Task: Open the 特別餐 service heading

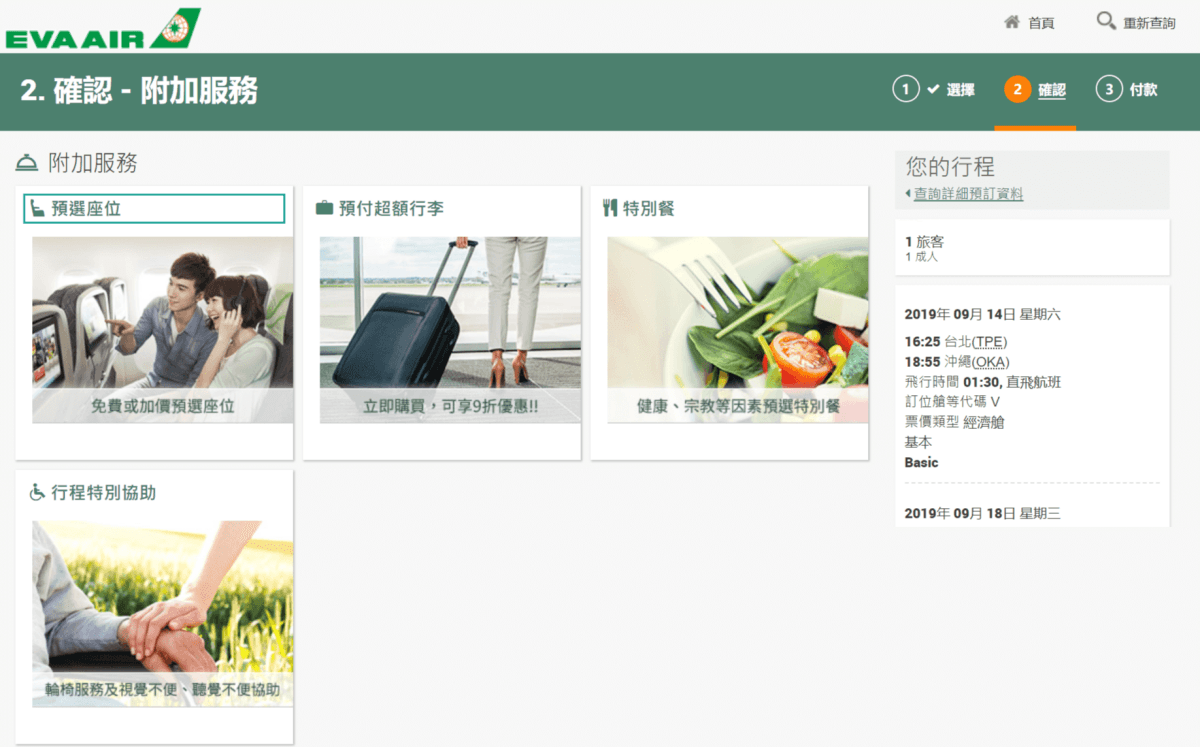Action: click(649, 208)
